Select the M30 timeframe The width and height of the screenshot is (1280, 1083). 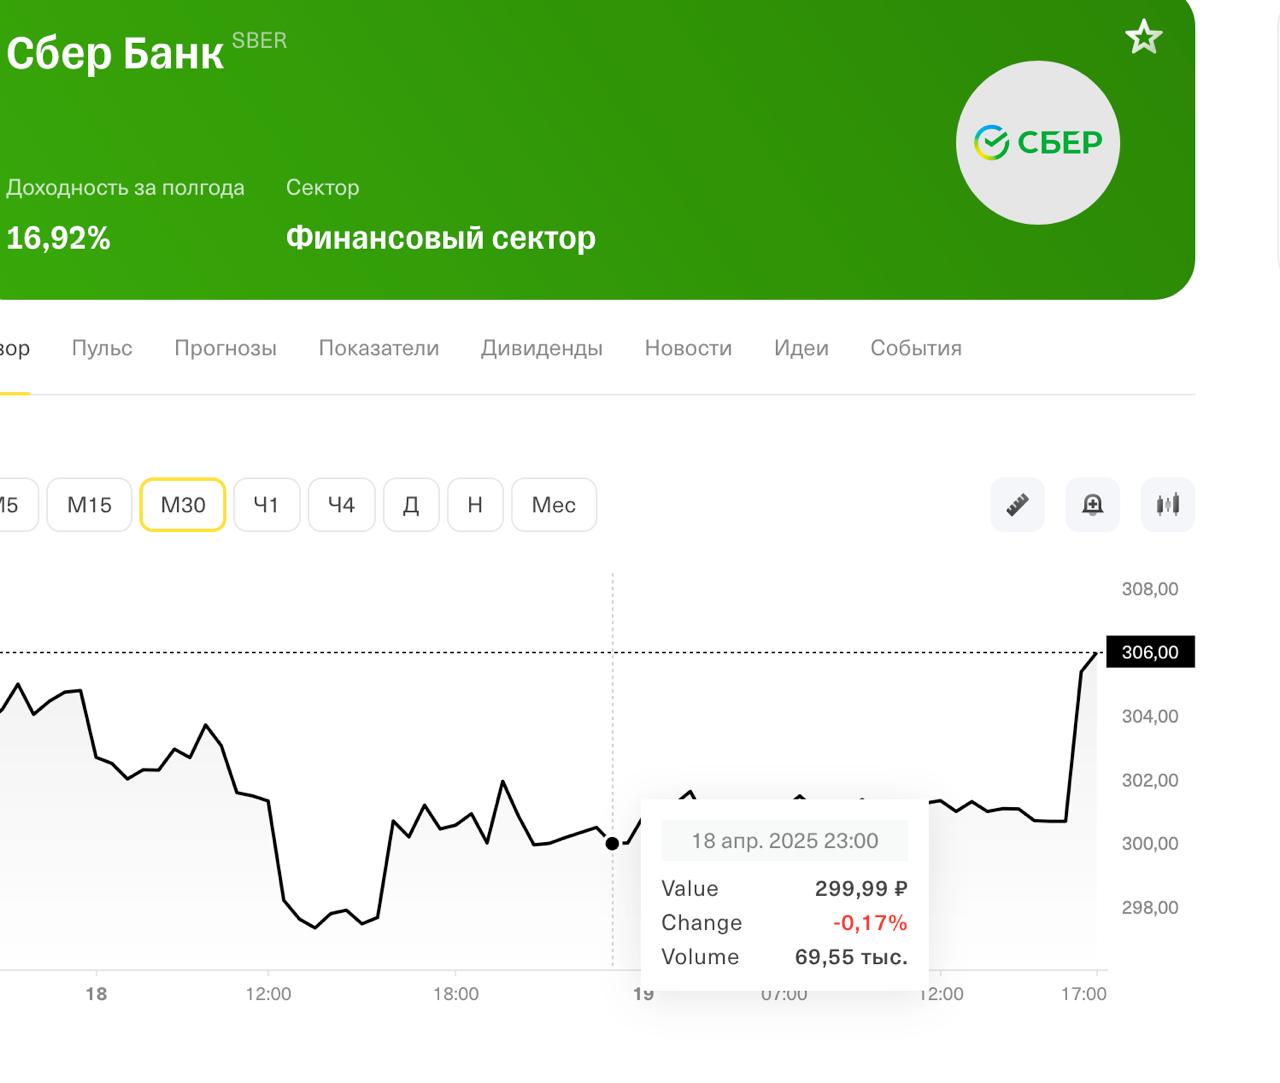183,505
